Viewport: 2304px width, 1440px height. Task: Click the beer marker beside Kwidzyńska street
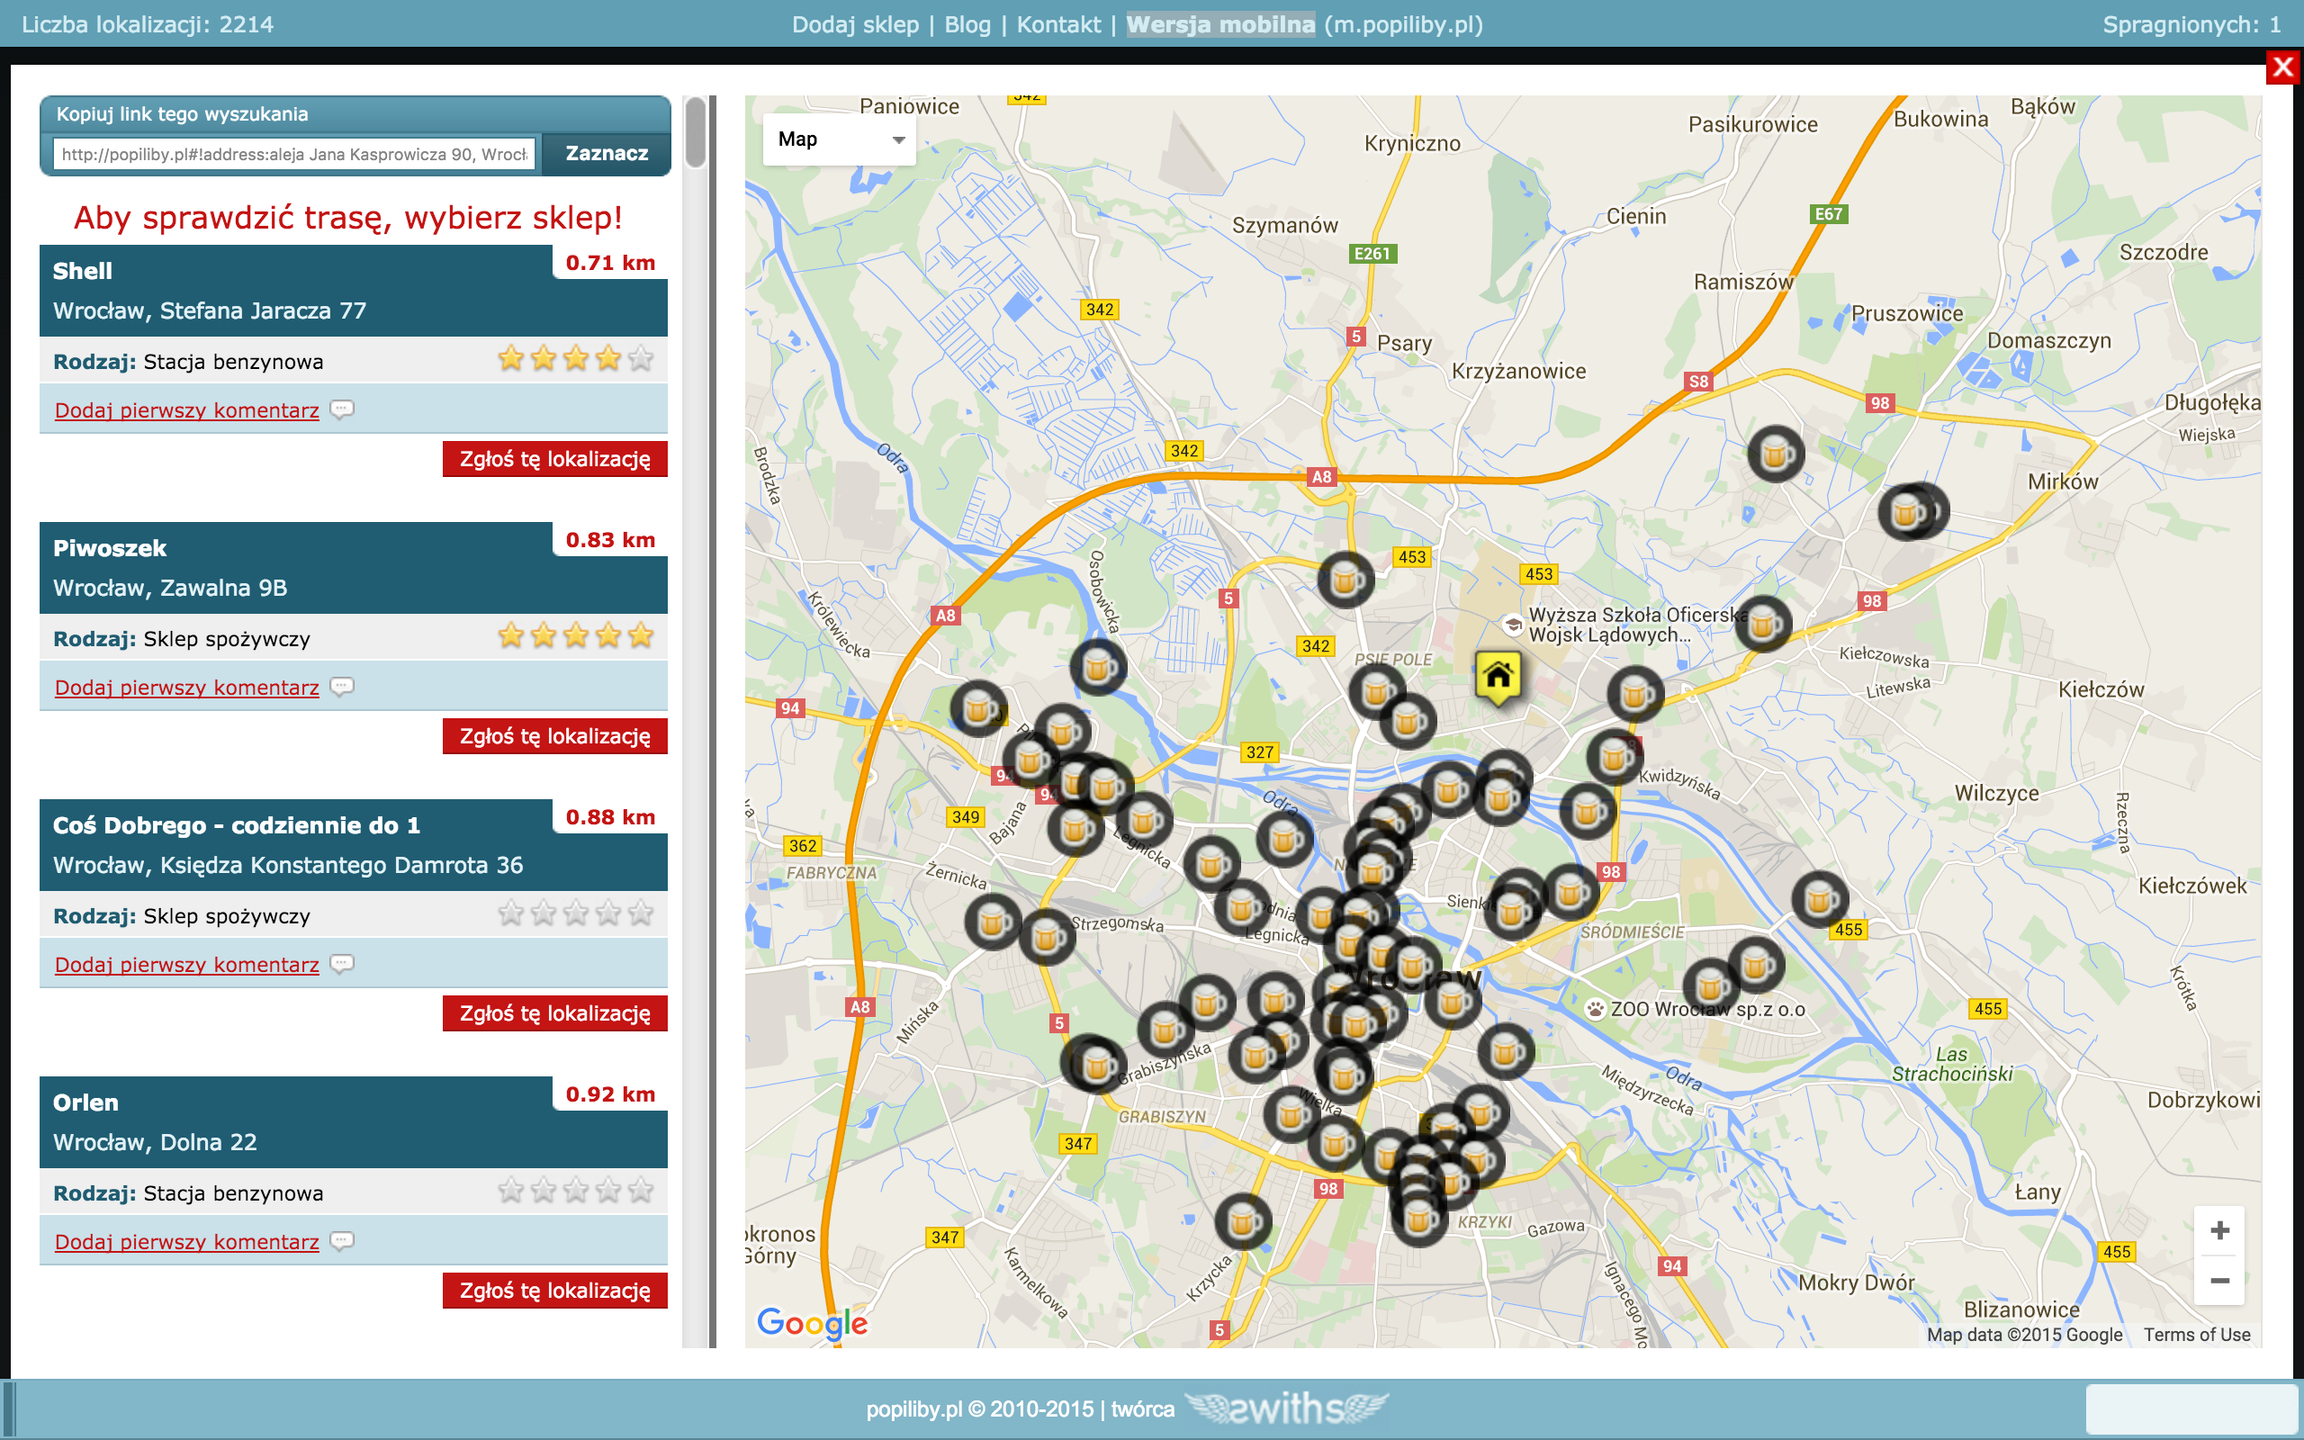[1614, 757]
